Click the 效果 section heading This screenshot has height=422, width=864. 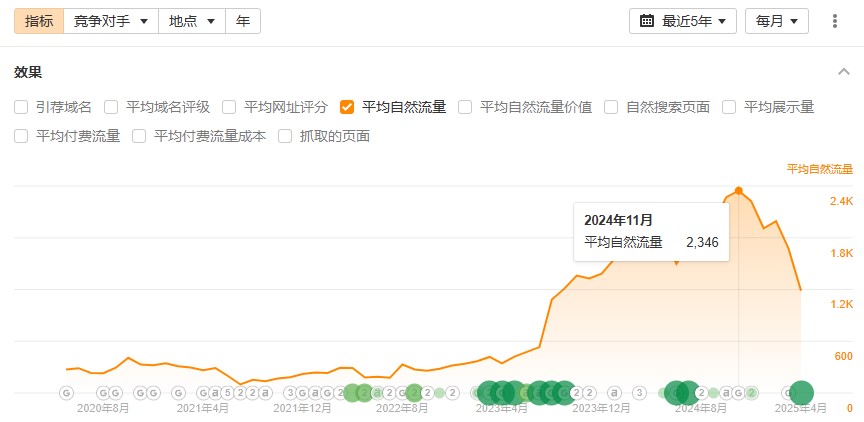coord(28,72)
